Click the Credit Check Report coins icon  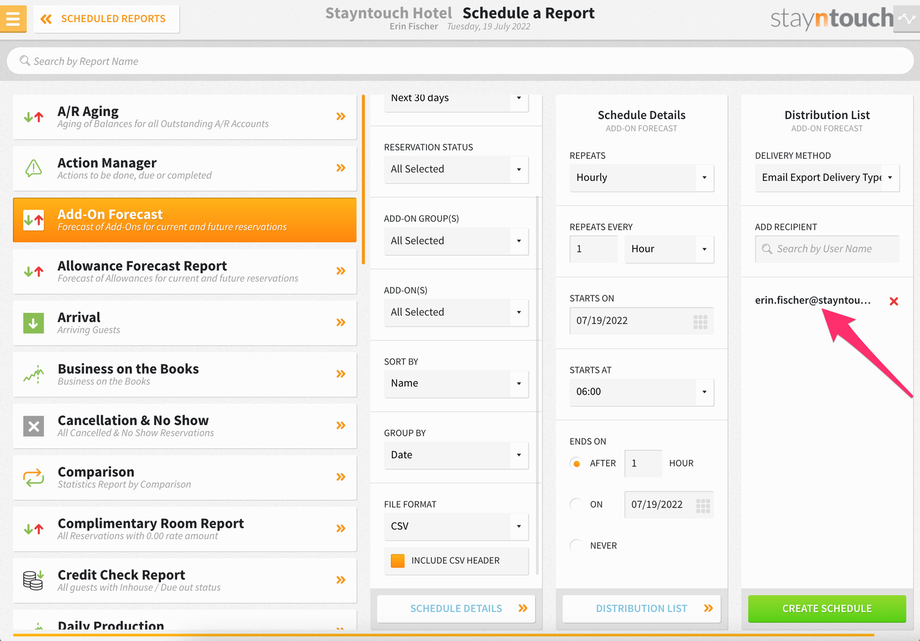(x=33, y=580)
